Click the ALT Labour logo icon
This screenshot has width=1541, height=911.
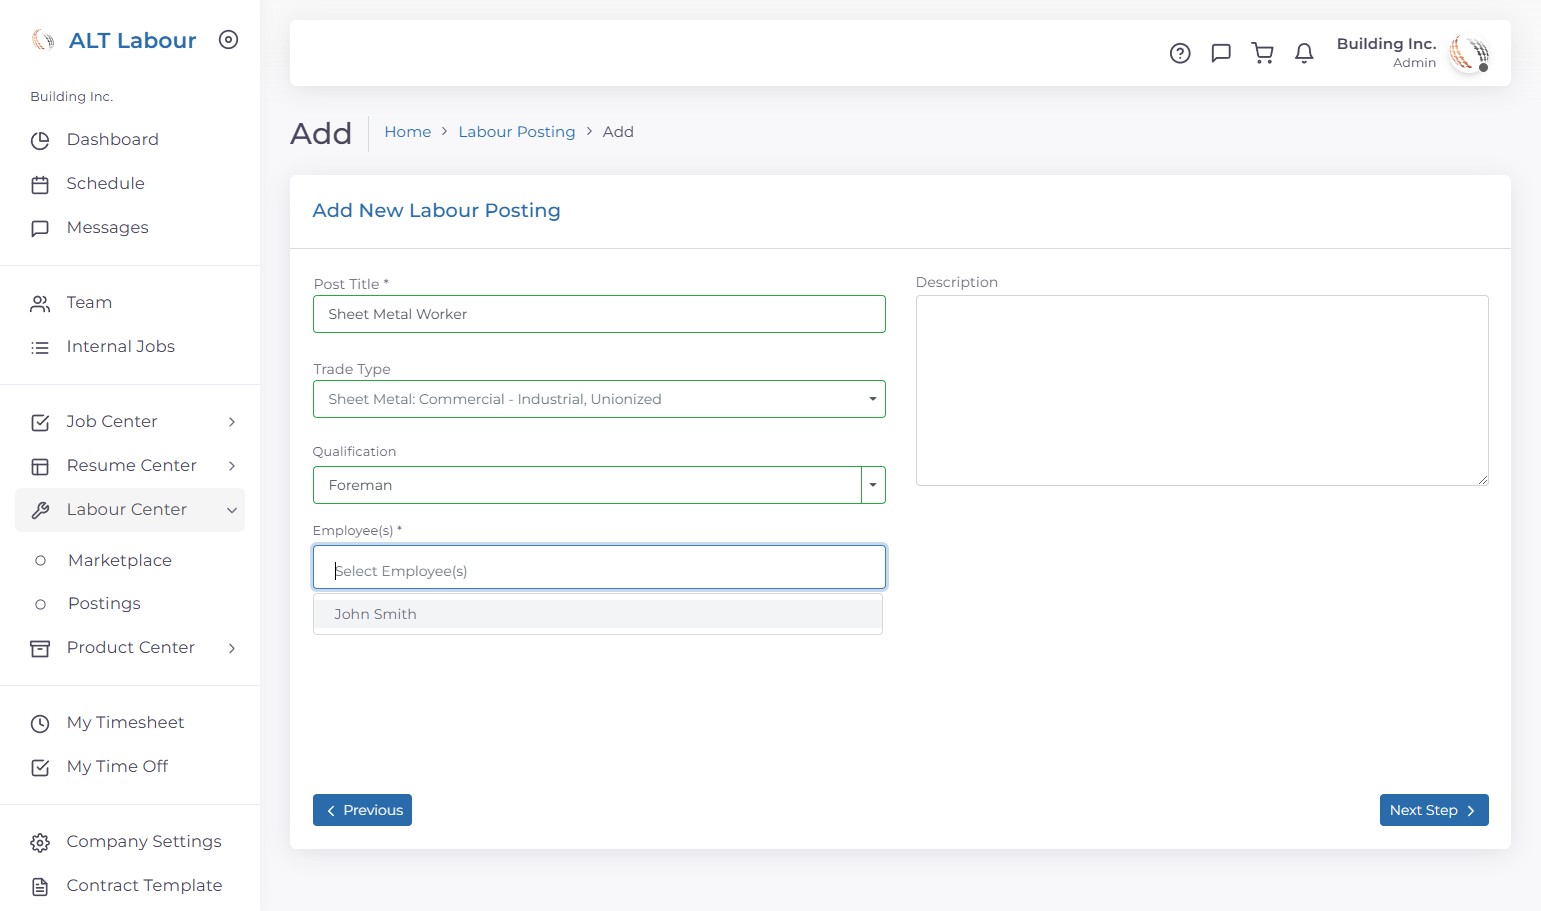[43, 40]
